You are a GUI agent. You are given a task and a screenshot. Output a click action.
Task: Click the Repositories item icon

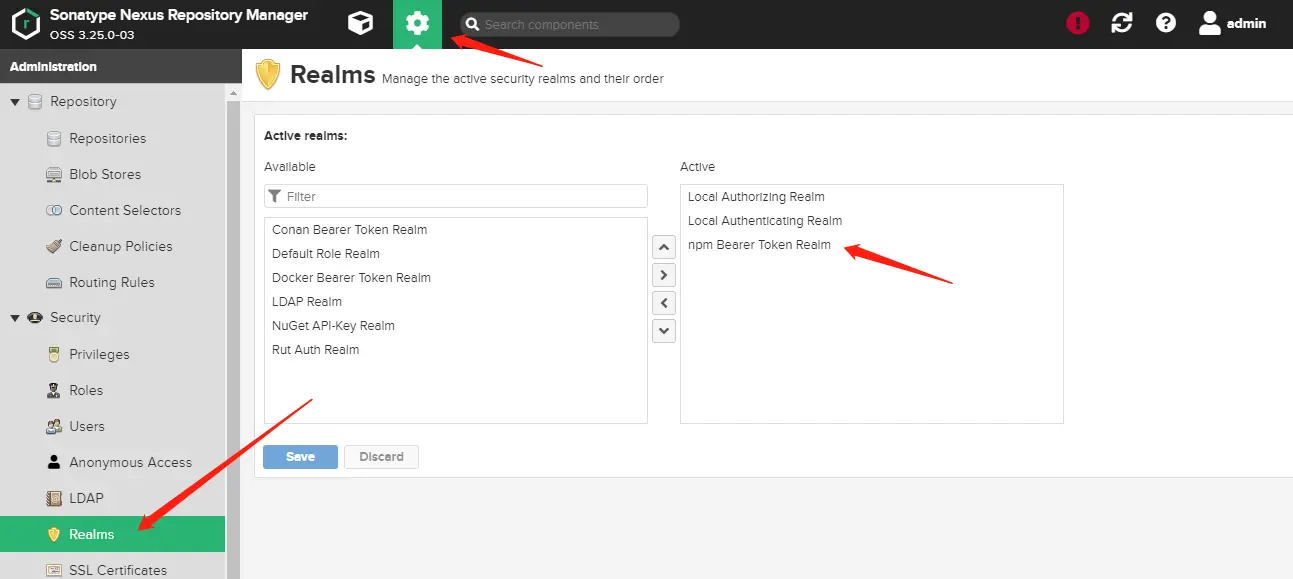tap(54, 138)
